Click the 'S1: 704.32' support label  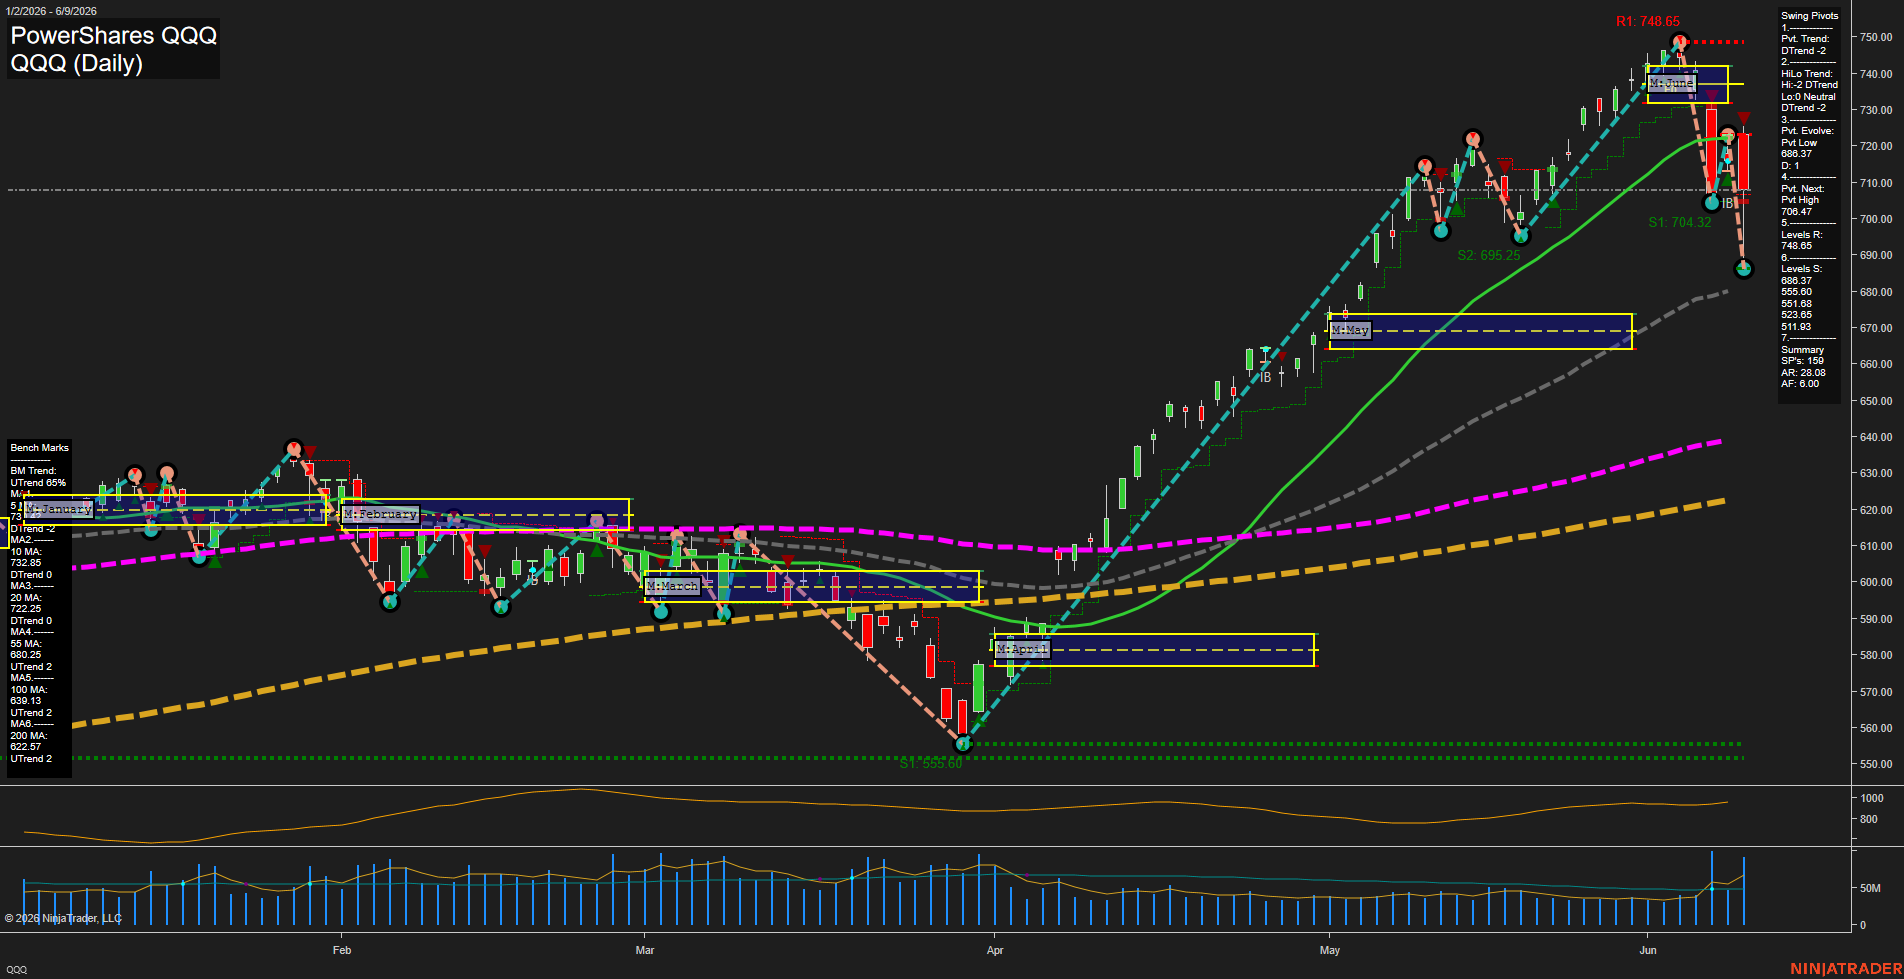[1680, 222]
